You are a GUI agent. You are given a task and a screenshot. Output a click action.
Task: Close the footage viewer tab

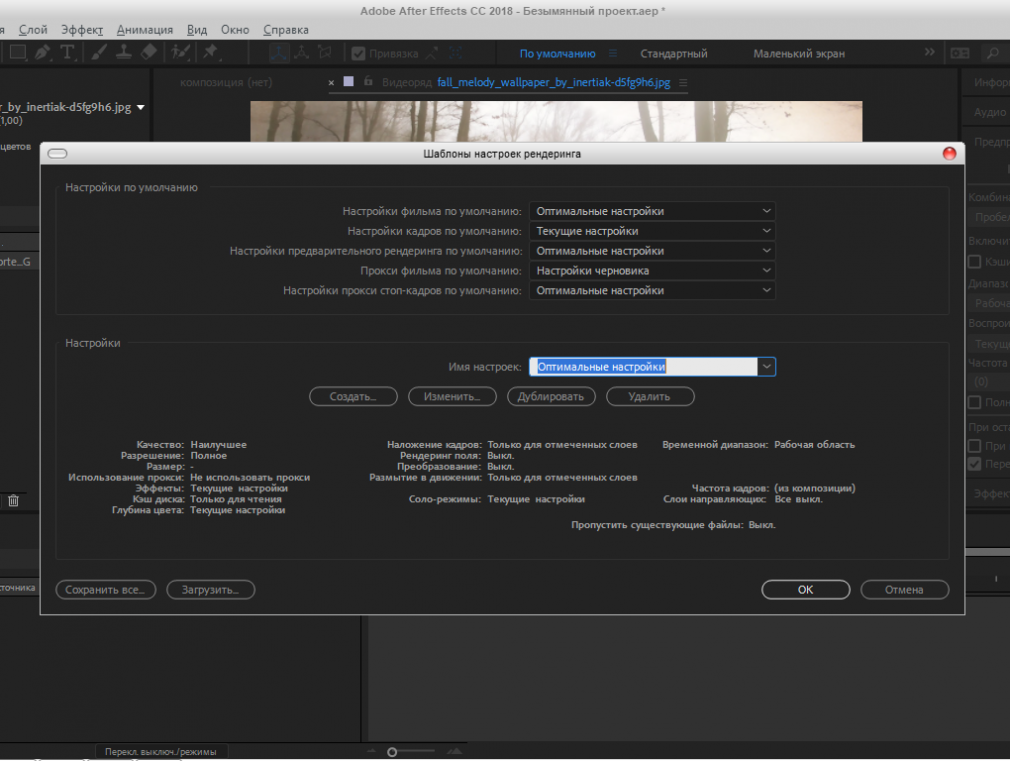(x=331, y=82)
